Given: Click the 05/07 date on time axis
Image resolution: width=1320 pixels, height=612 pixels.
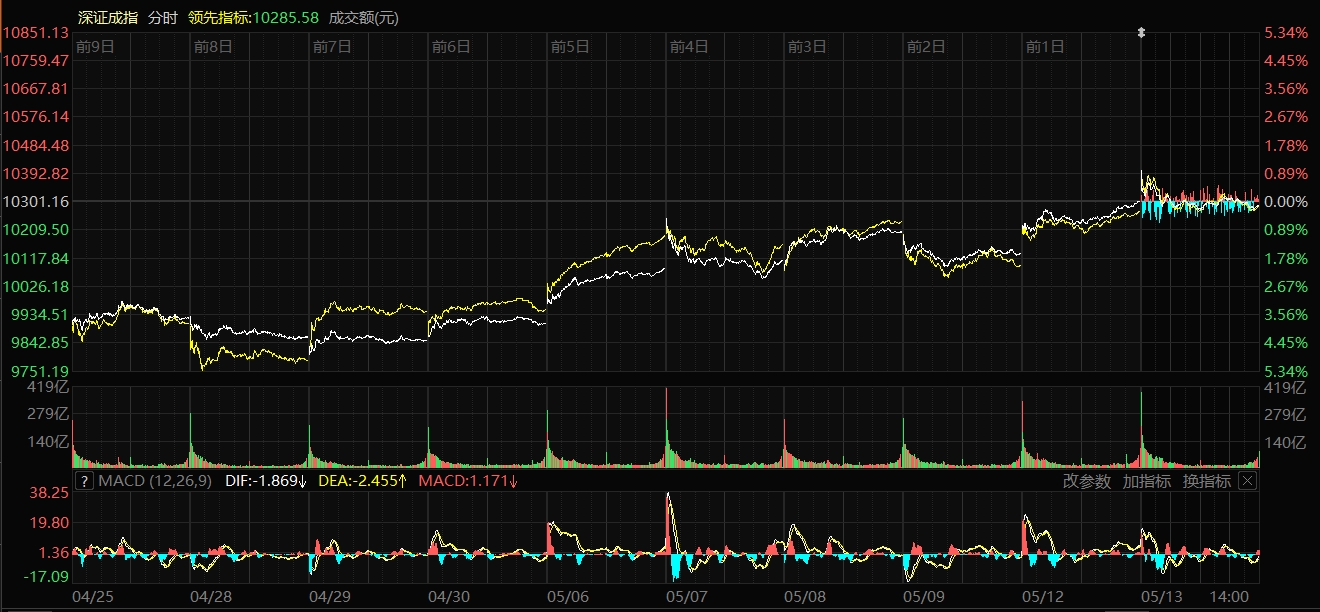Looking at the screenshot, I should [x=688, y=596].
